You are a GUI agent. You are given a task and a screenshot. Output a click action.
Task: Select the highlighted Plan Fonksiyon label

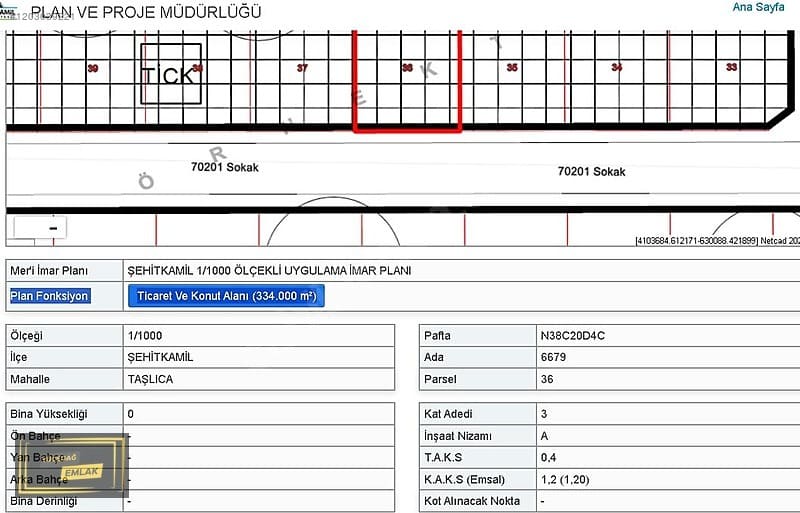point(49,296)
